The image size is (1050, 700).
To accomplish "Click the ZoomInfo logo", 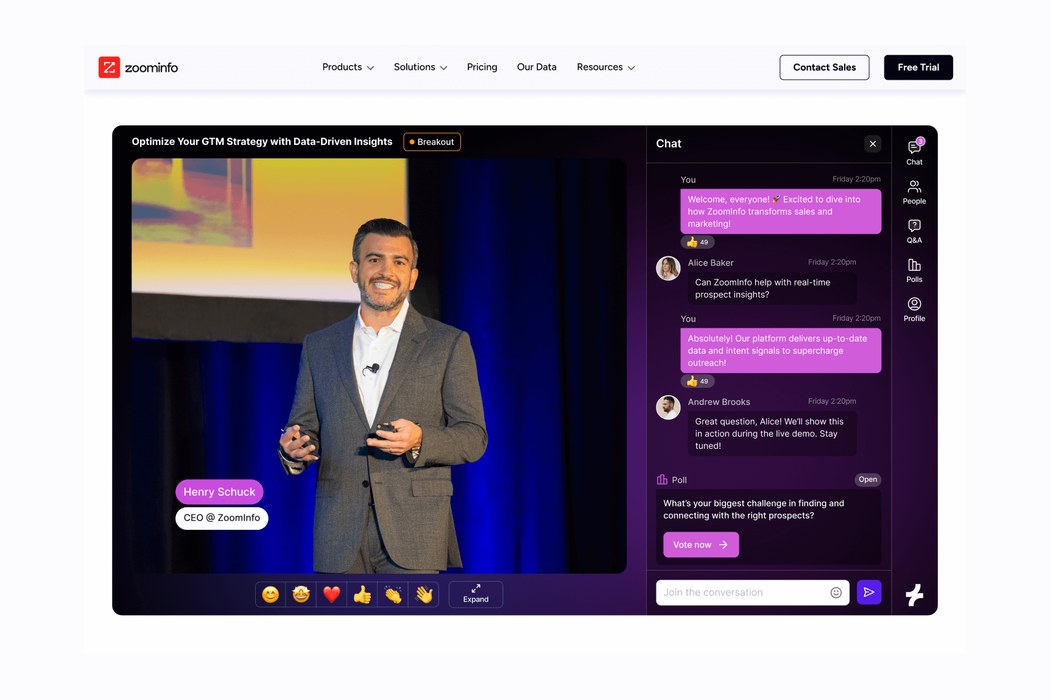I will point(138,67).
